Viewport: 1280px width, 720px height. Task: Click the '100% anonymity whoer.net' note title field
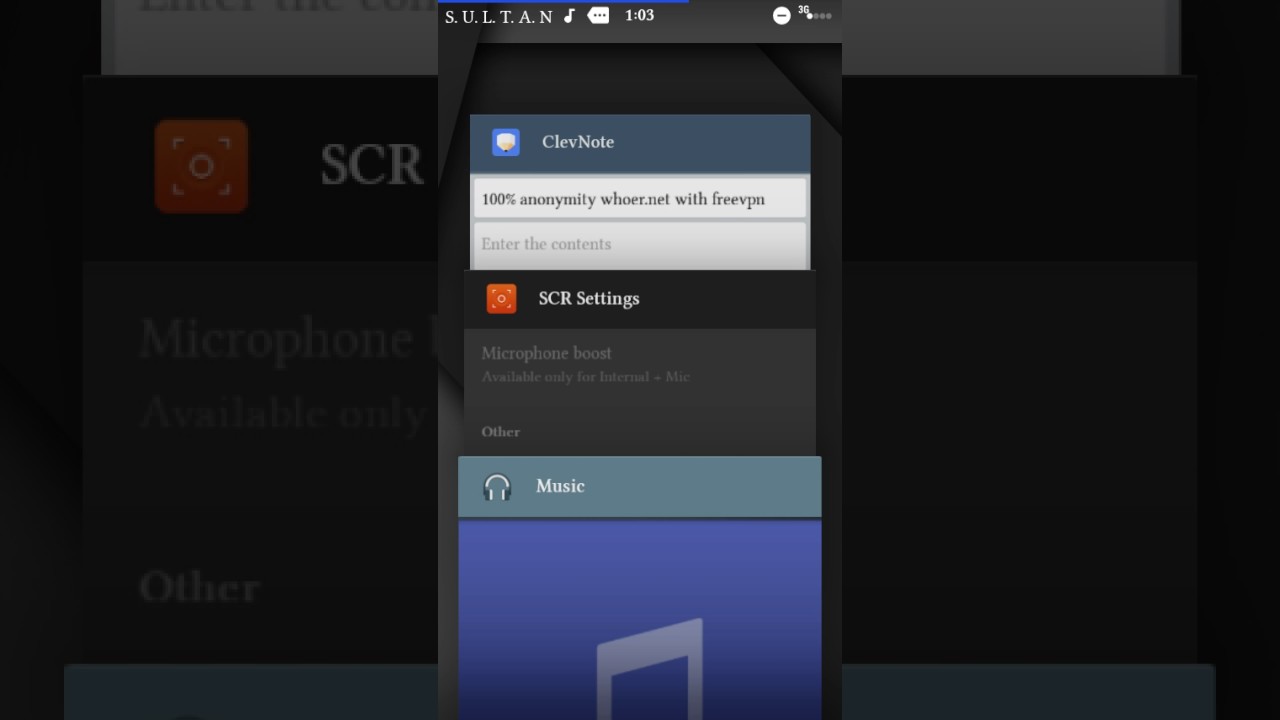pyautogui.click(x=640, y=198)
